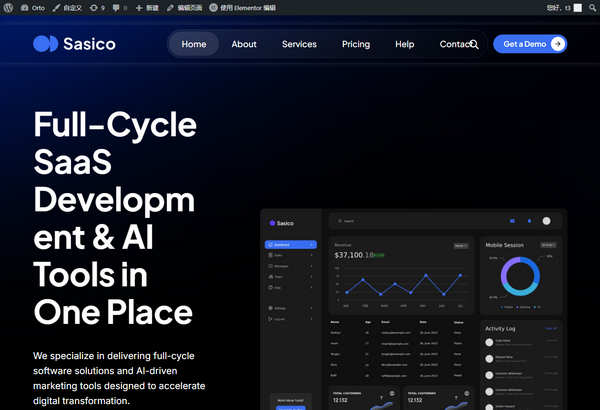Open the Help nav item
Image resolution: width=600 pixels, height=410 pixels.
pyautogui.click(x=404, y=44)
